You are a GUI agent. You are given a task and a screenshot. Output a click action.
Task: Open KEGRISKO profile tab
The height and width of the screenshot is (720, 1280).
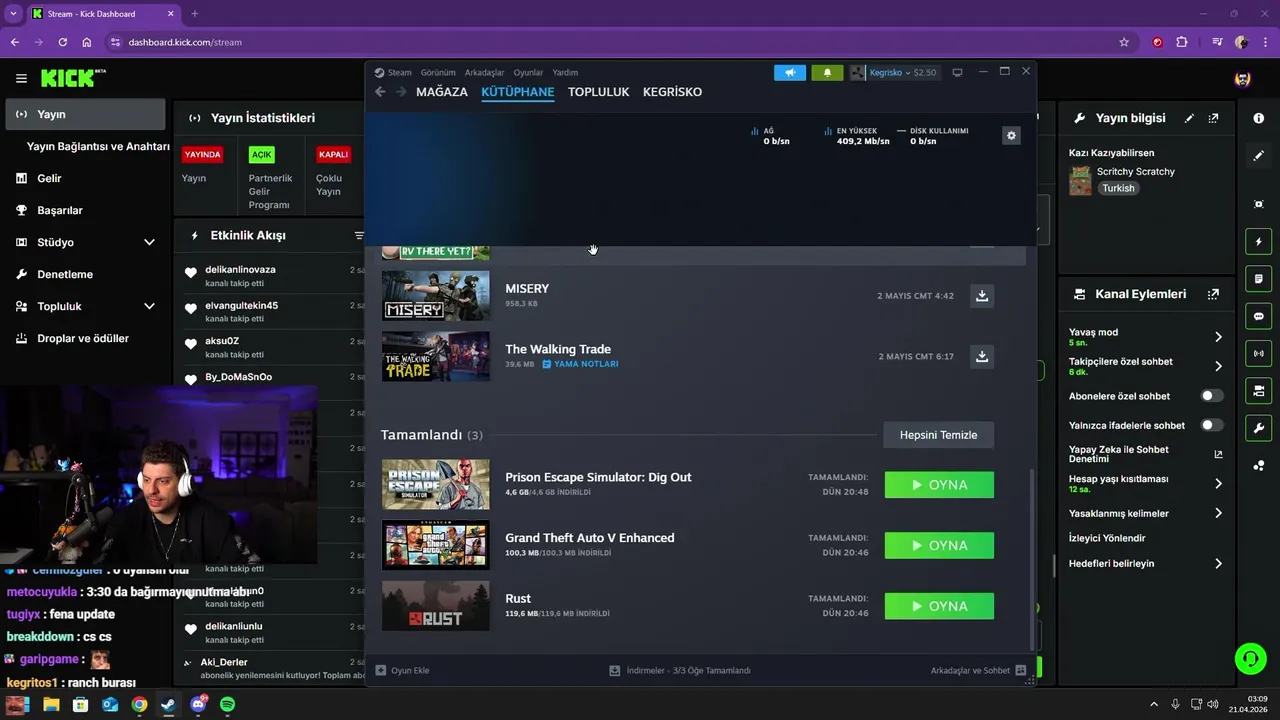point(672,92)
